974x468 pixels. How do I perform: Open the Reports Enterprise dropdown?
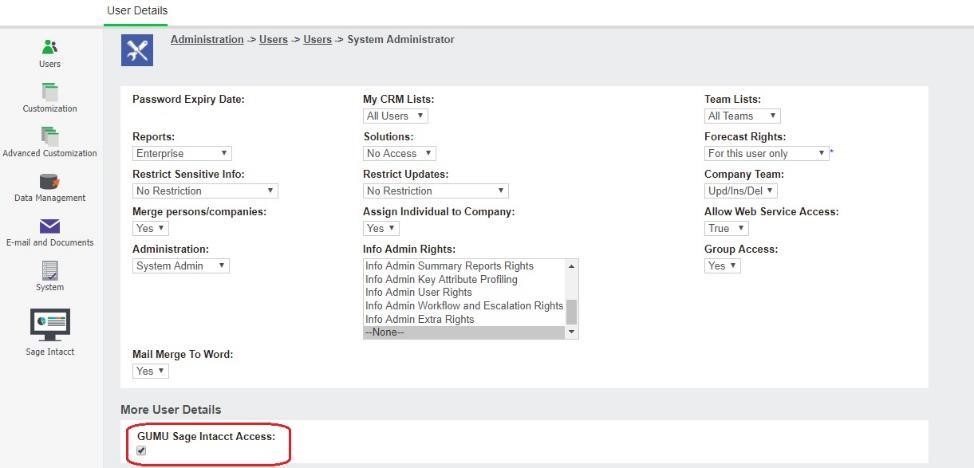pos(182,154)
